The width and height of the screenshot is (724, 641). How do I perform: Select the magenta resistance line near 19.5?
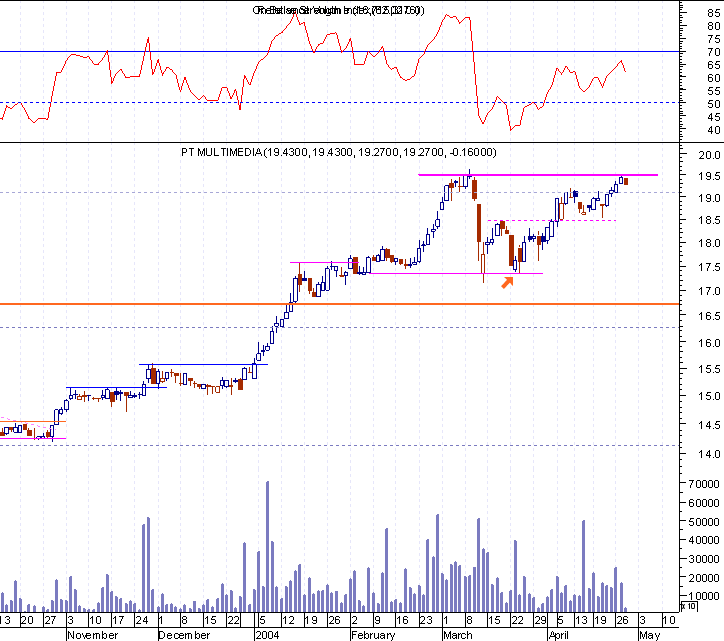tap(538, 175)
